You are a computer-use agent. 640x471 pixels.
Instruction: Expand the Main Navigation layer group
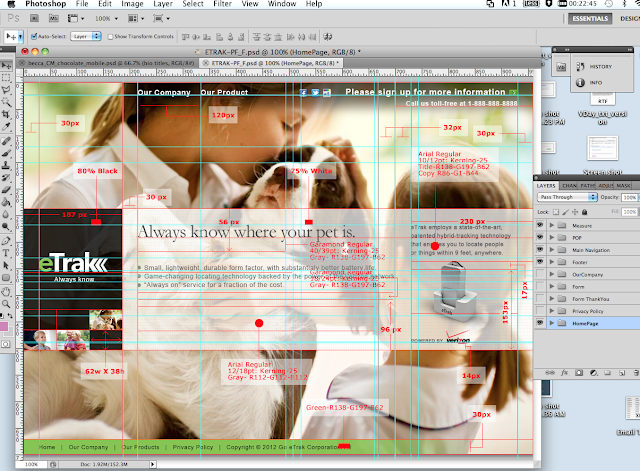552,249
